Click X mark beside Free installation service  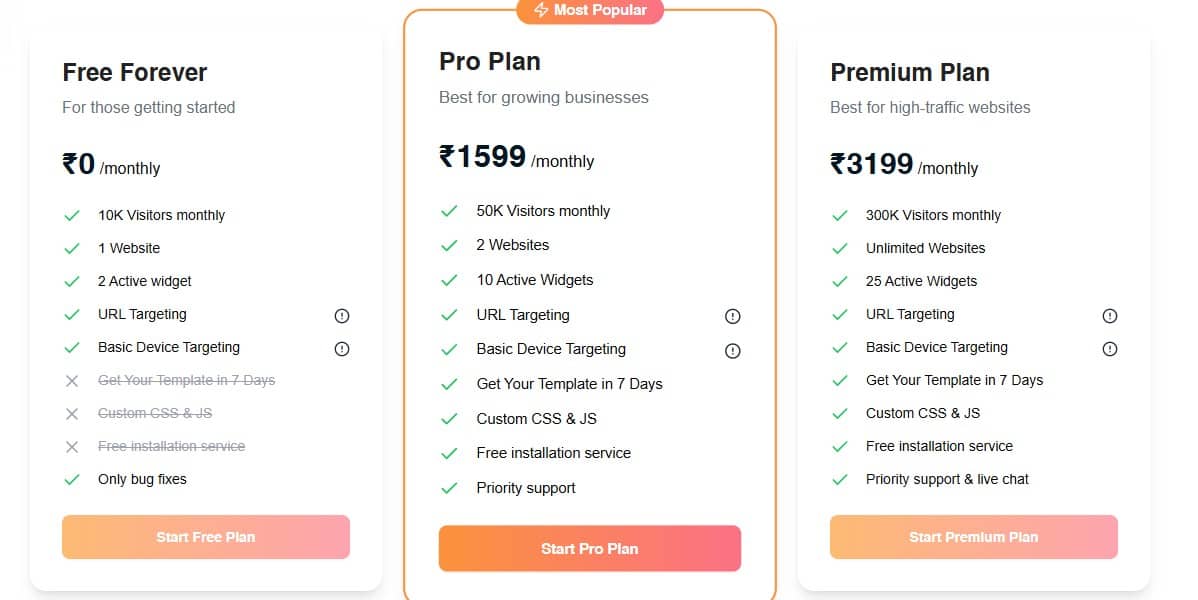72,447
